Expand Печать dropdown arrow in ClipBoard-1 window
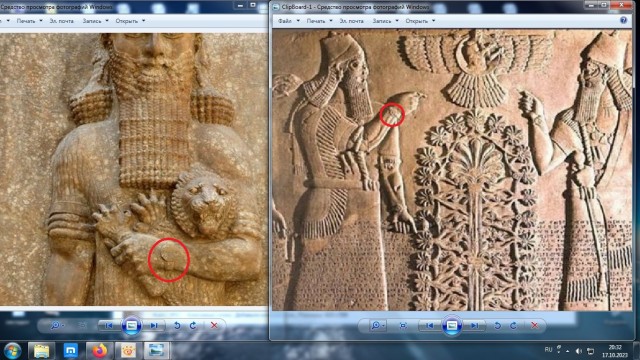 point(331,21)
